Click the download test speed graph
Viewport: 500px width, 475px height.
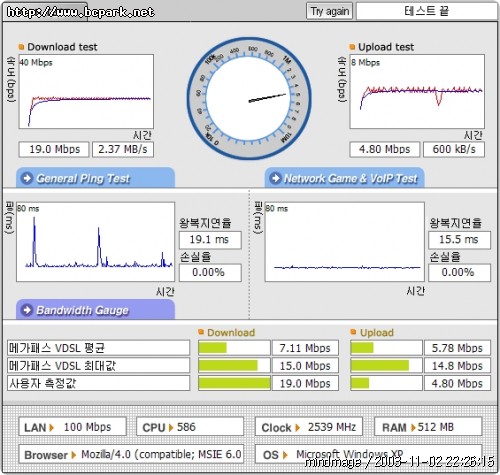(x=86, y=92)
